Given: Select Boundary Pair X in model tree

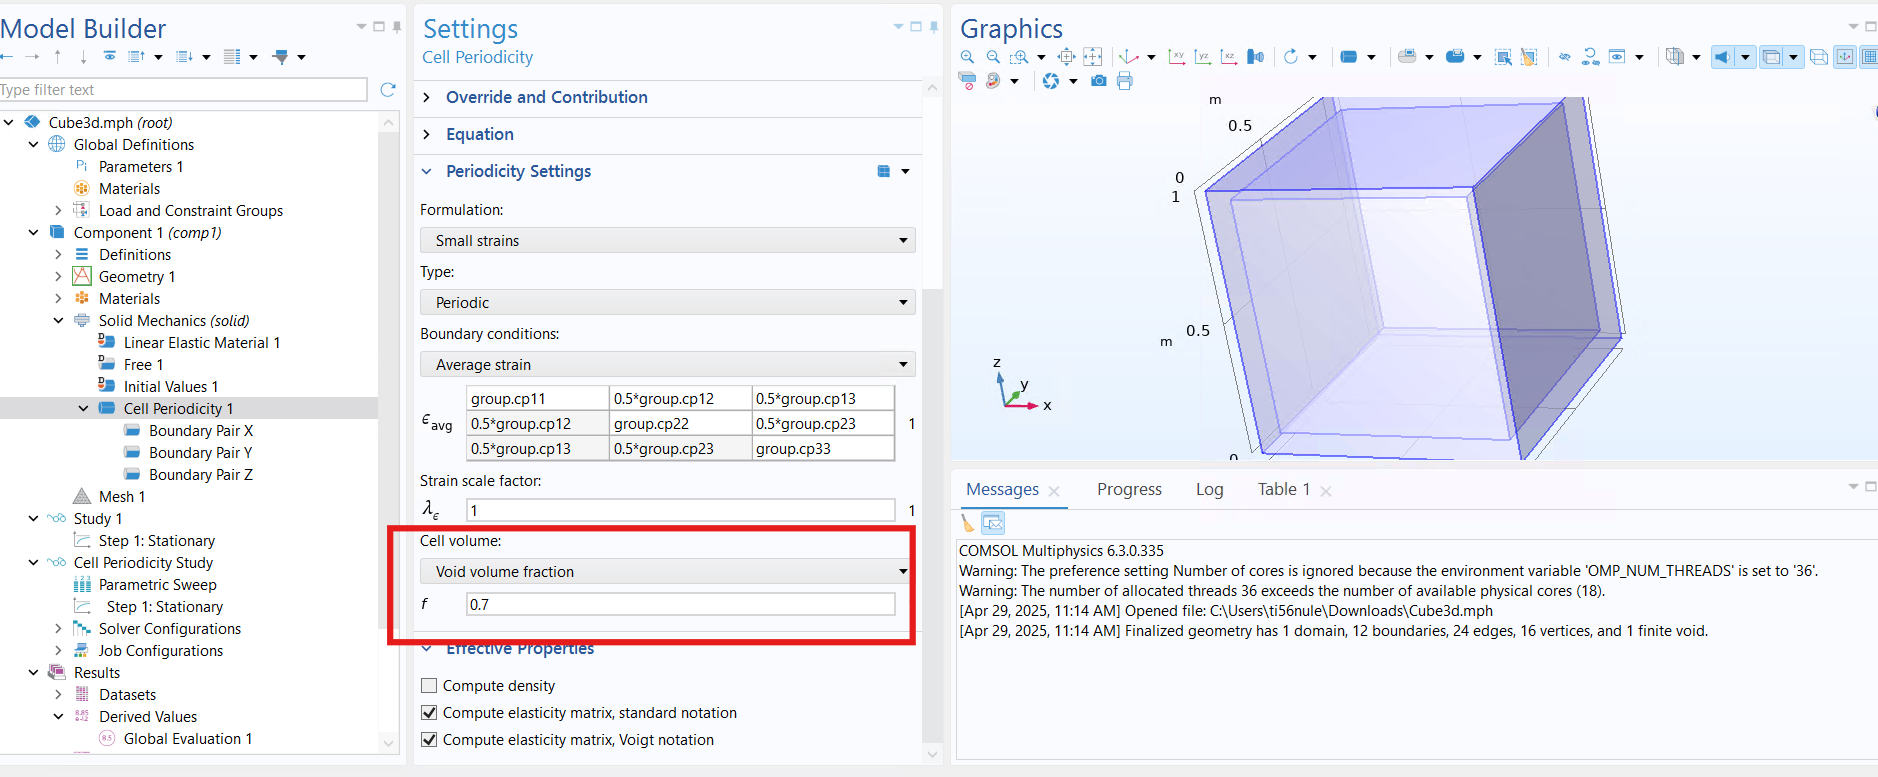Looking at the screenshot, I should pyautogui.click(x=200, y=431).
